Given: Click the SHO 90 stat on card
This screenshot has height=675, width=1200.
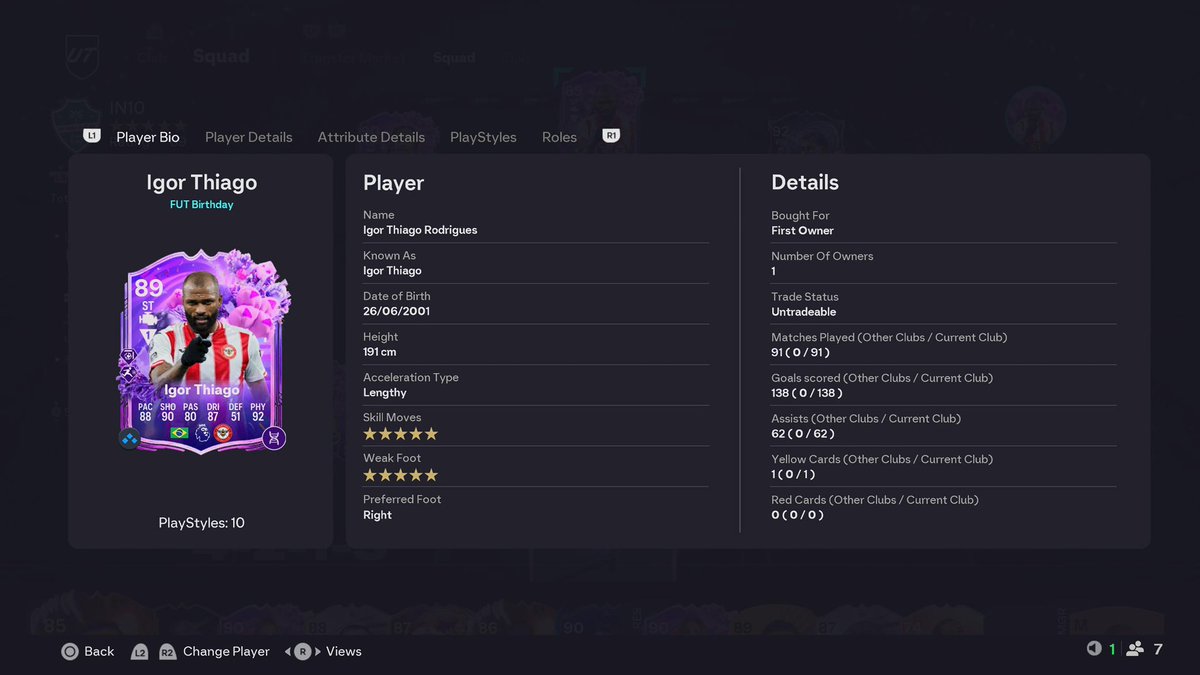Looking at the screenshot, I should [x=168, y=412].
